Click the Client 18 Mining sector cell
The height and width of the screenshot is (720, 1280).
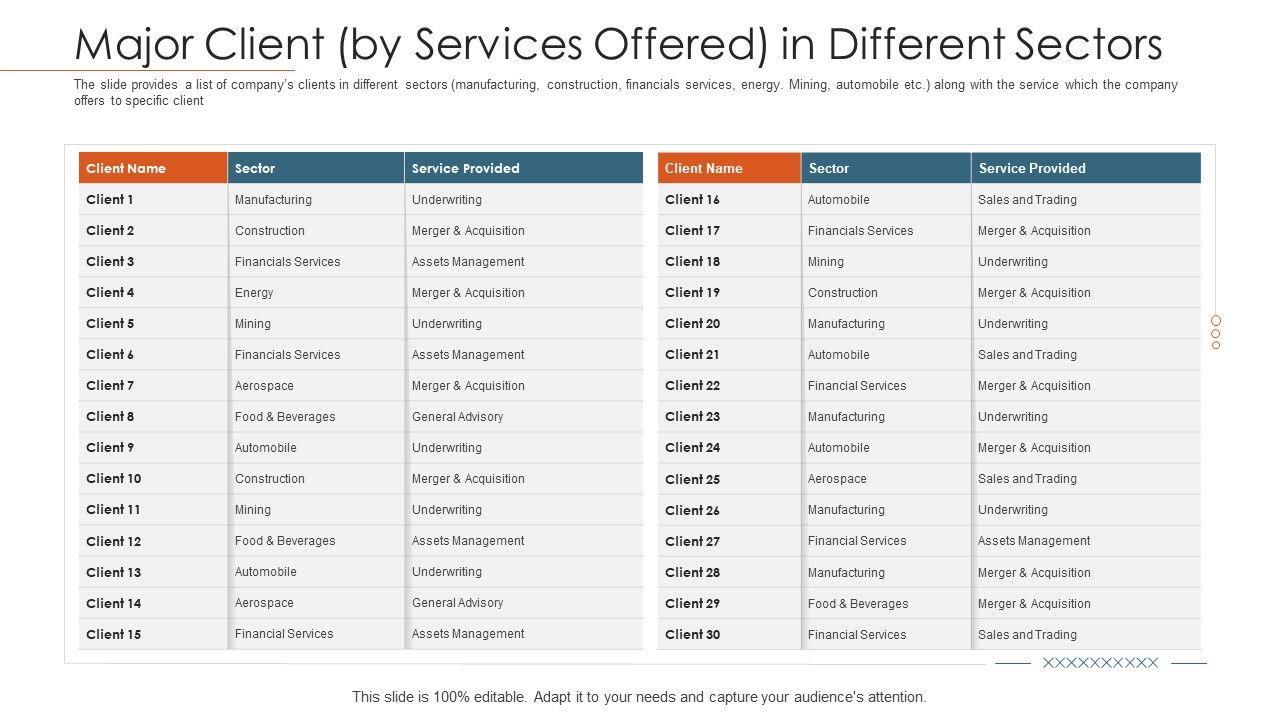point(826,261)
